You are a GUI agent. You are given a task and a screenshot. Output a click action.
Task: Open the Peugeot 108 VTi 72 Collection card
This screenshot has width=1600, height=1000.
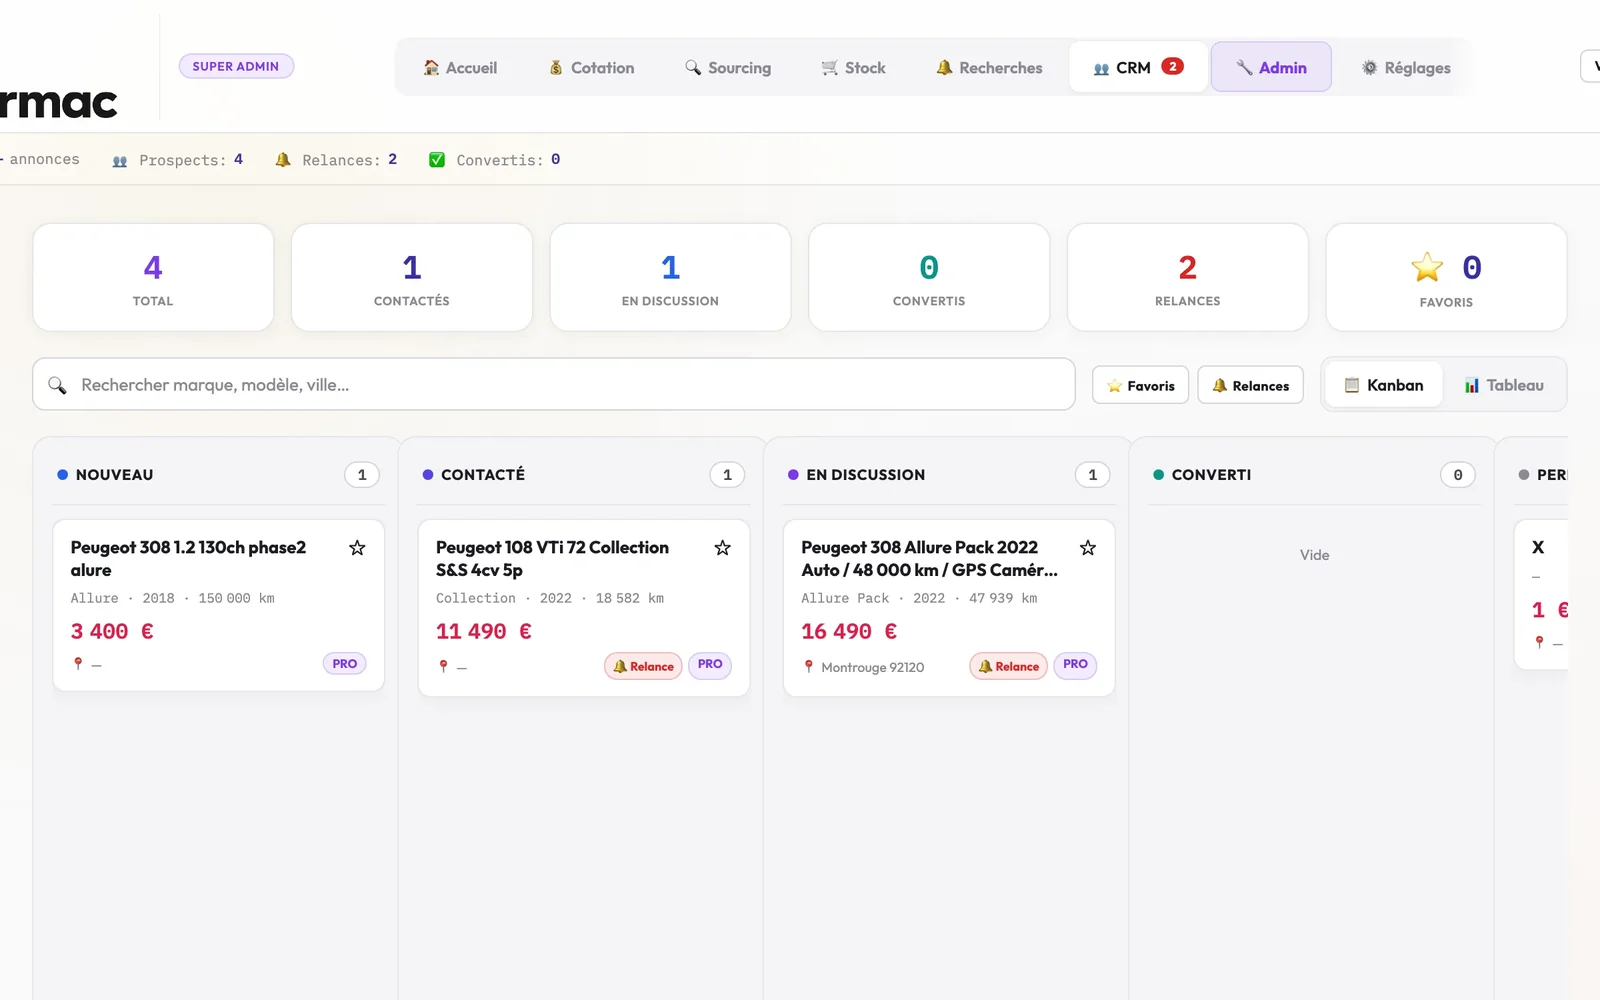point(584,608)
